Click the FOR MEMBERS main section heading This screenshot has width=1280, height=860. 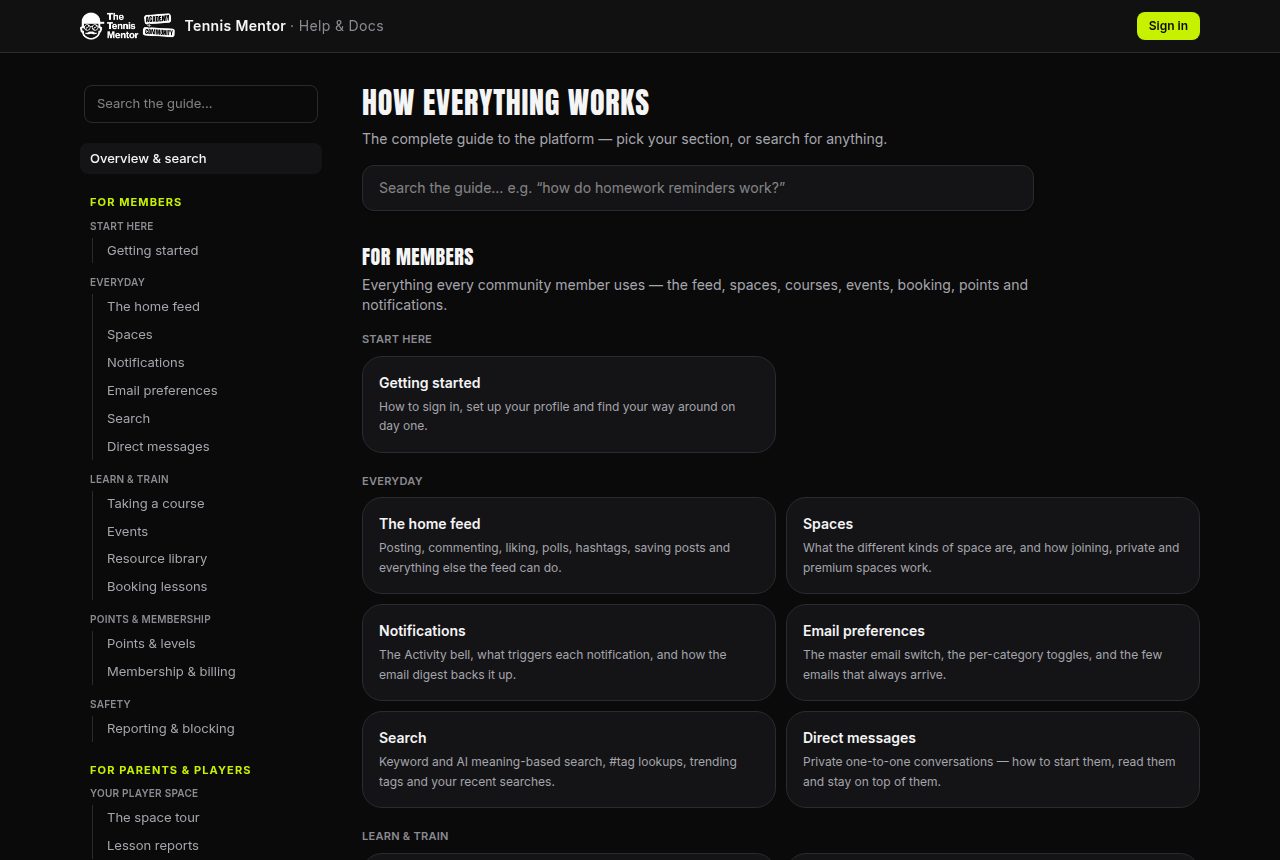coord(418,257)
